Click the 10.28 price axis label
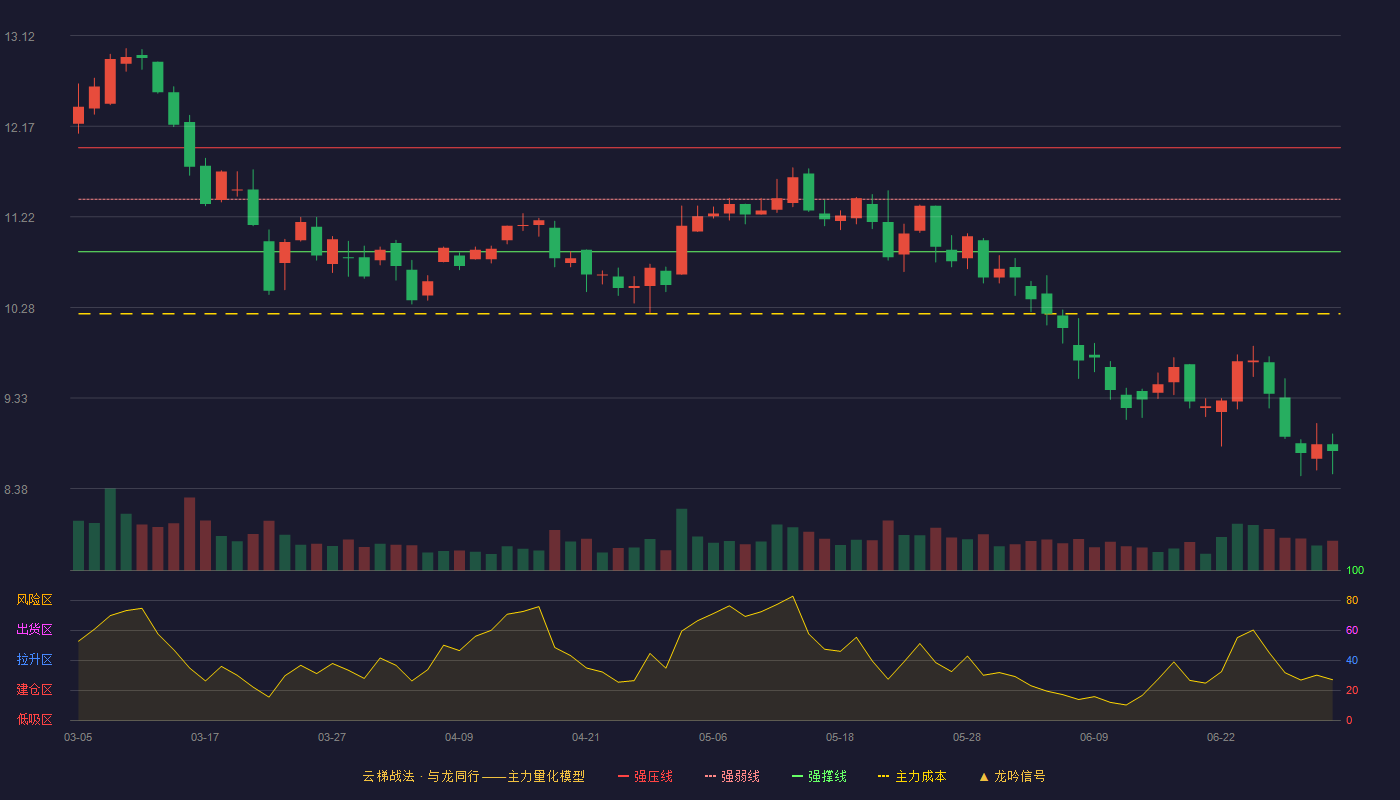This screenshot has height=800, width=1400. 19,309
